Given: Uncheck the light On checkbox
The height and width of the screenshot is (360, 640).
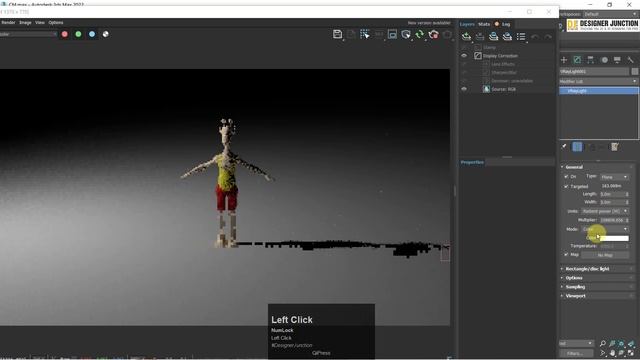Looking at the screenshot, I should [566, 176].
